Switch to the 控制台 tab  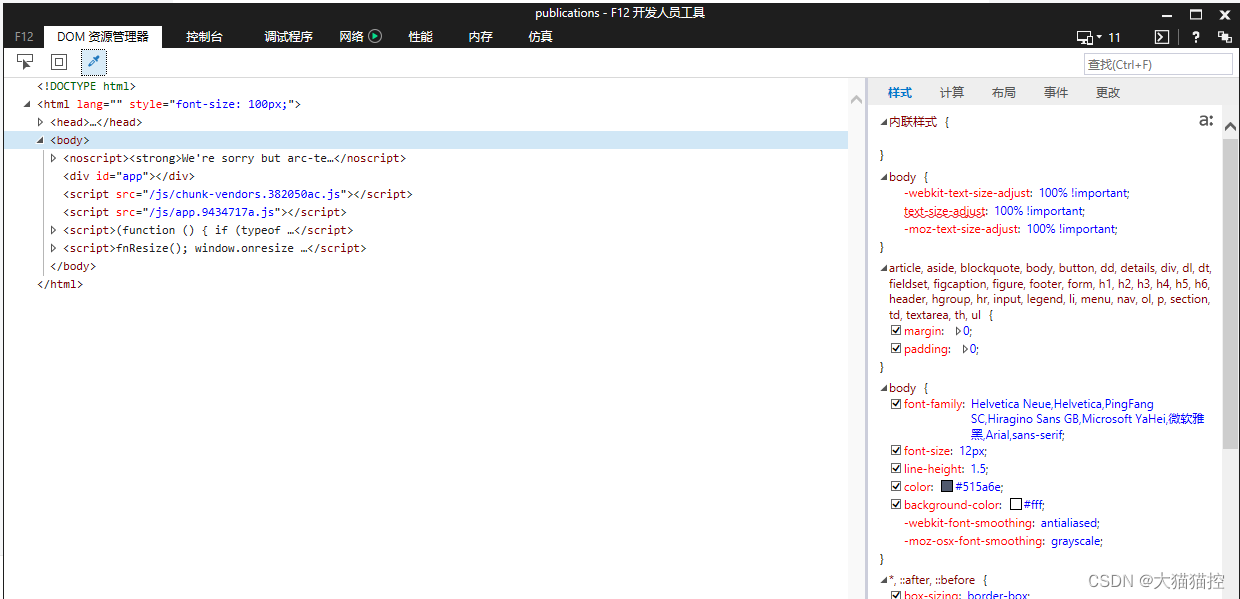pyautogui.click(x=204, y=36)
